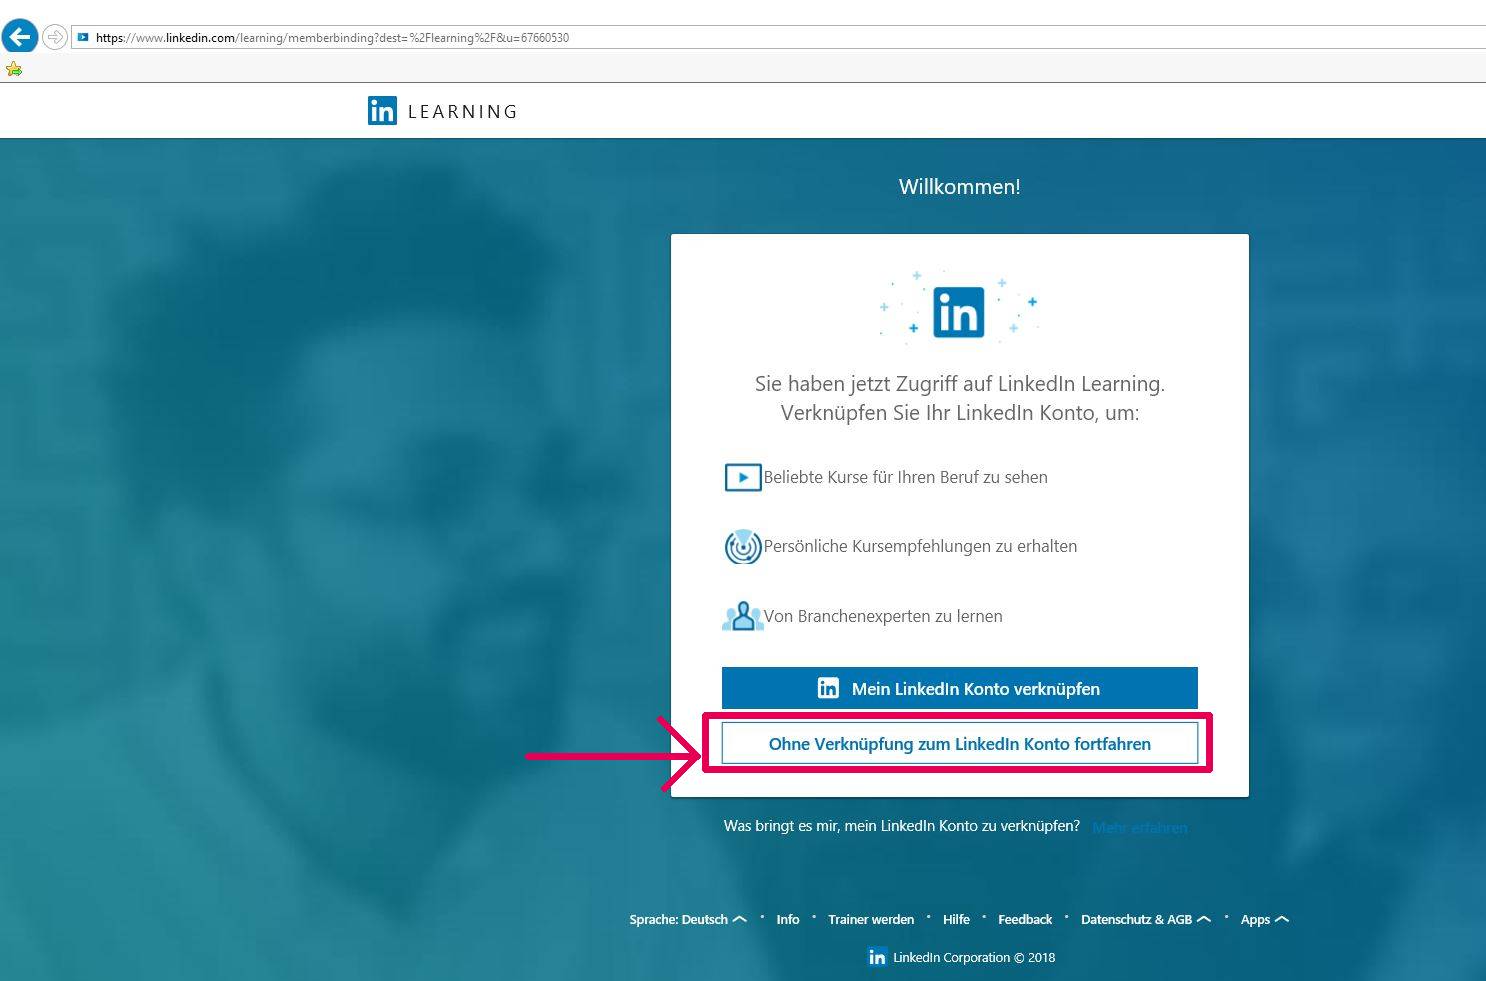Collapse the 'Sprache: Deutsch' language chooser
1486x981 pixels.
point(739,918)
